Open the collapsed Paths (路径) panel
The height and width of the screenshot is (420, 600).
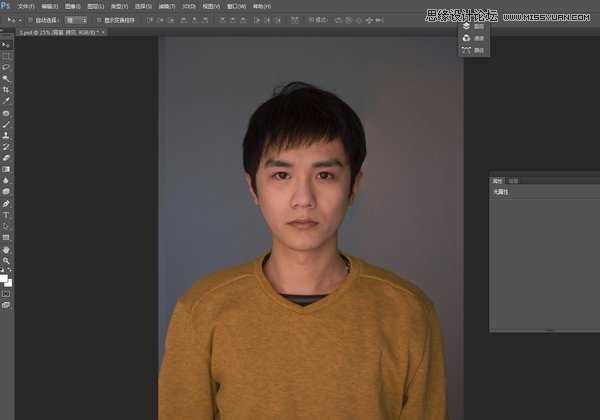474,49
